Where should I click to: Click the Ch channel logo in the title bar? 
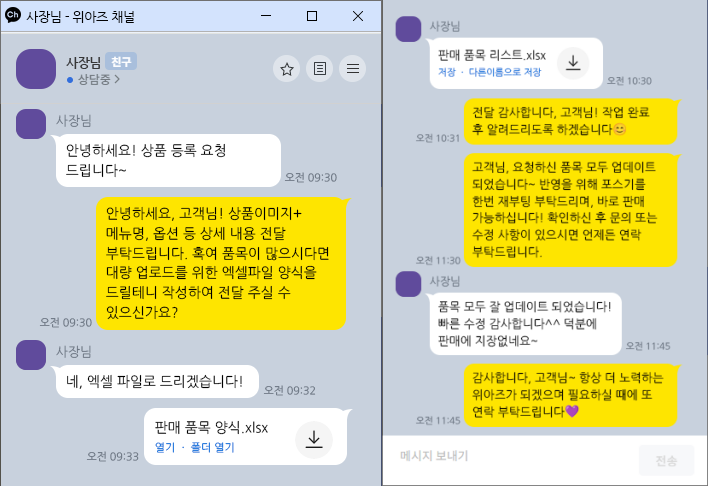[x=13, y=15]
